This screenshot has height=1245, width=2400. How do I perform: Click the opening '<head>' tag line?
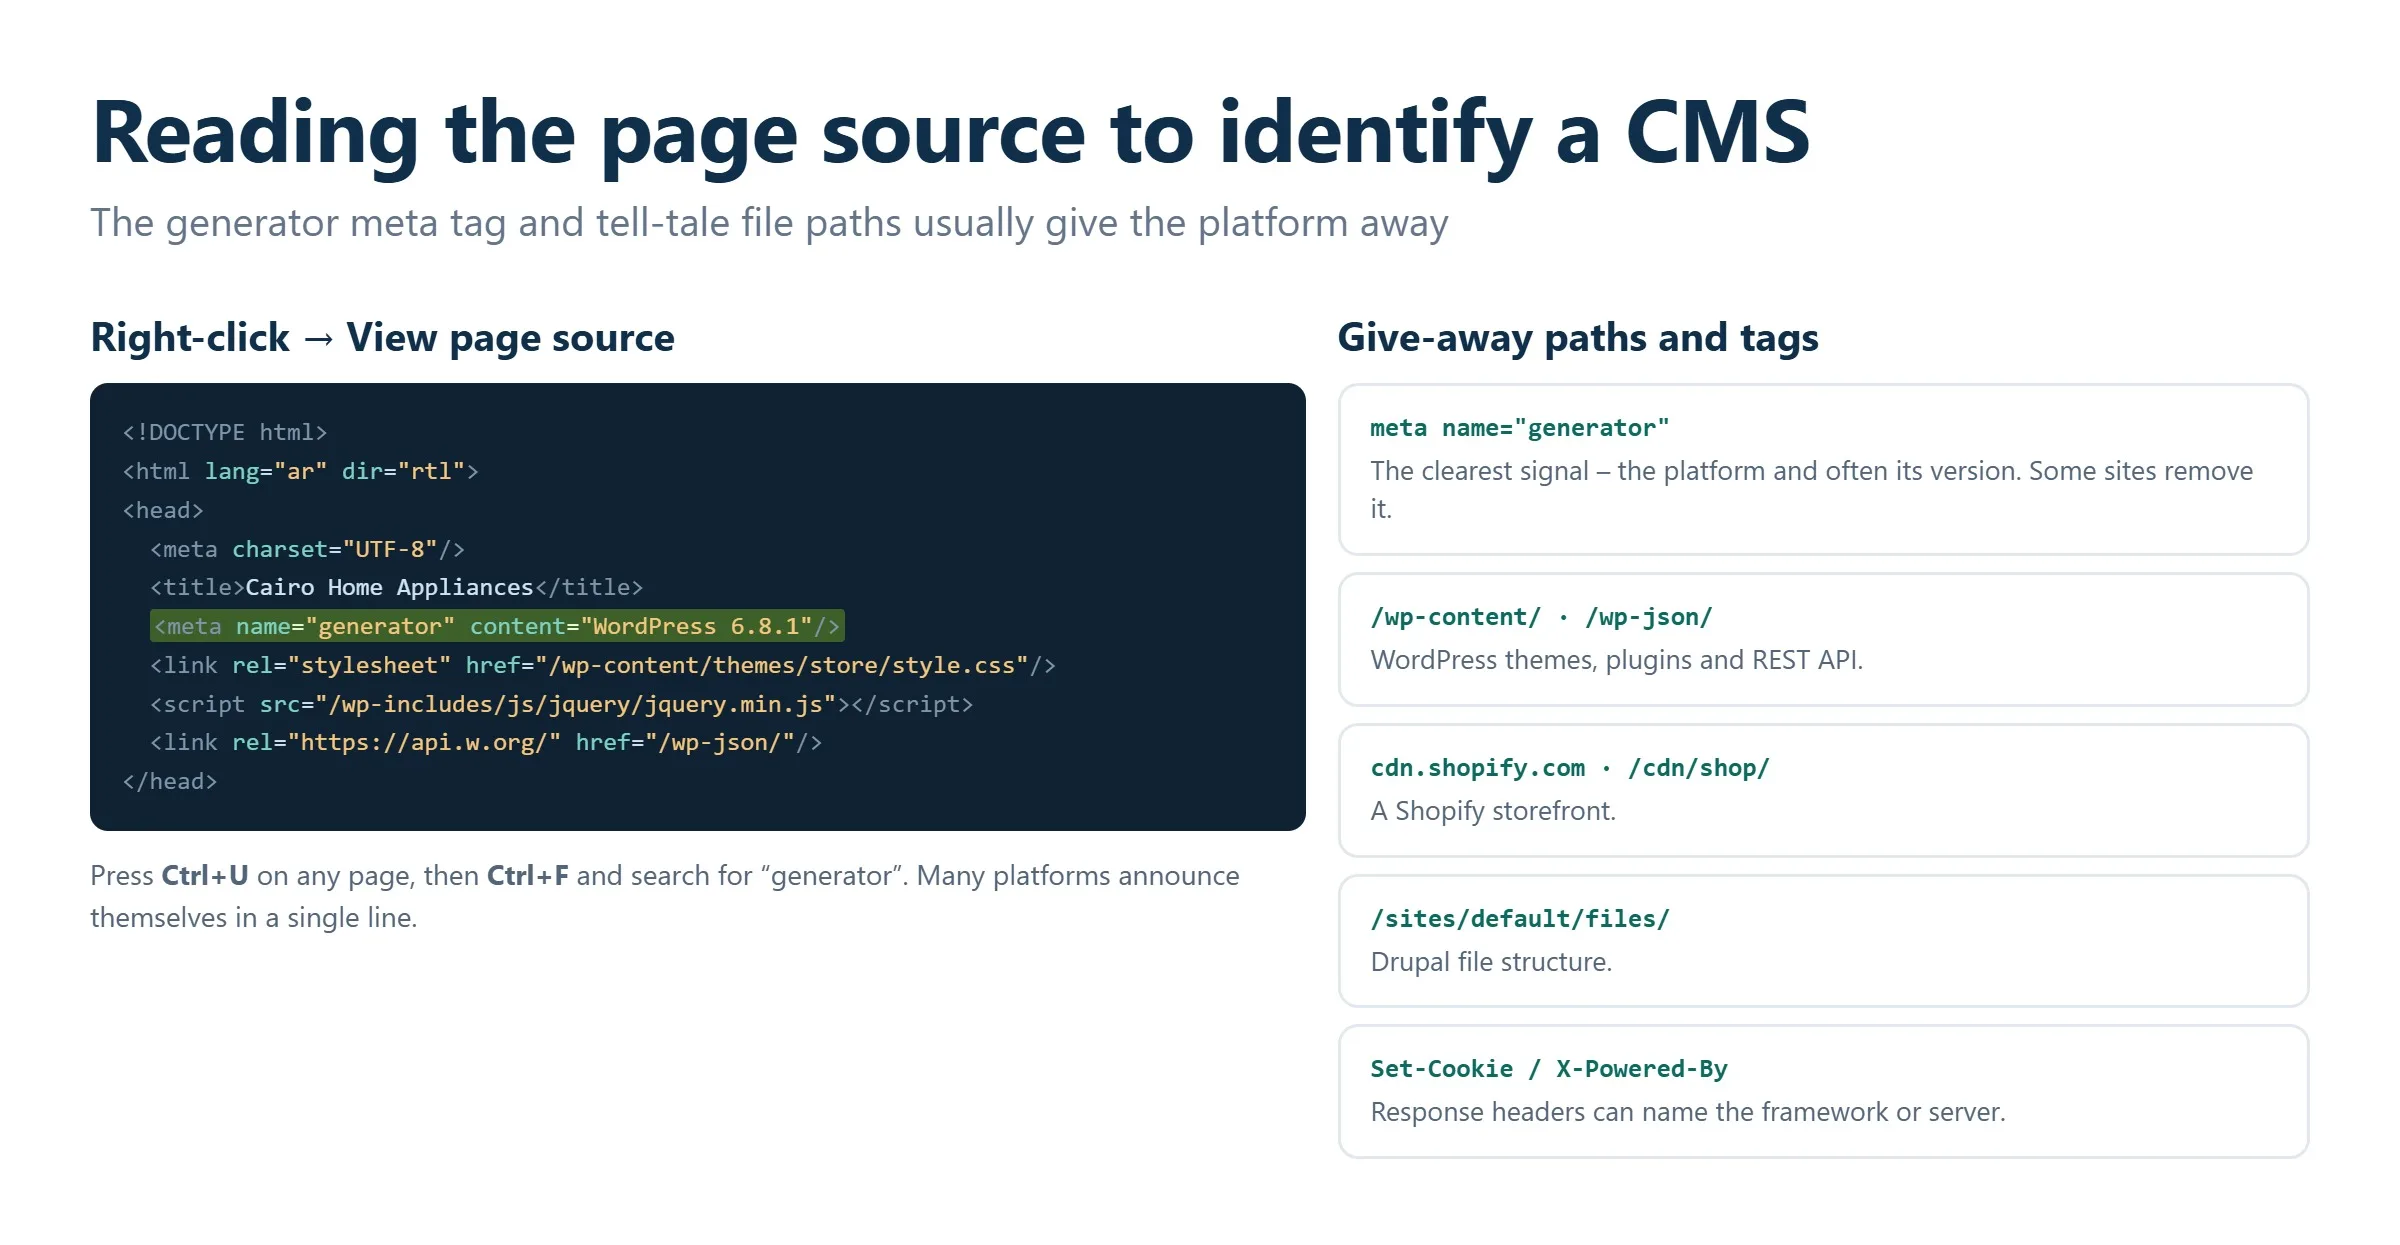pos(163,510)
